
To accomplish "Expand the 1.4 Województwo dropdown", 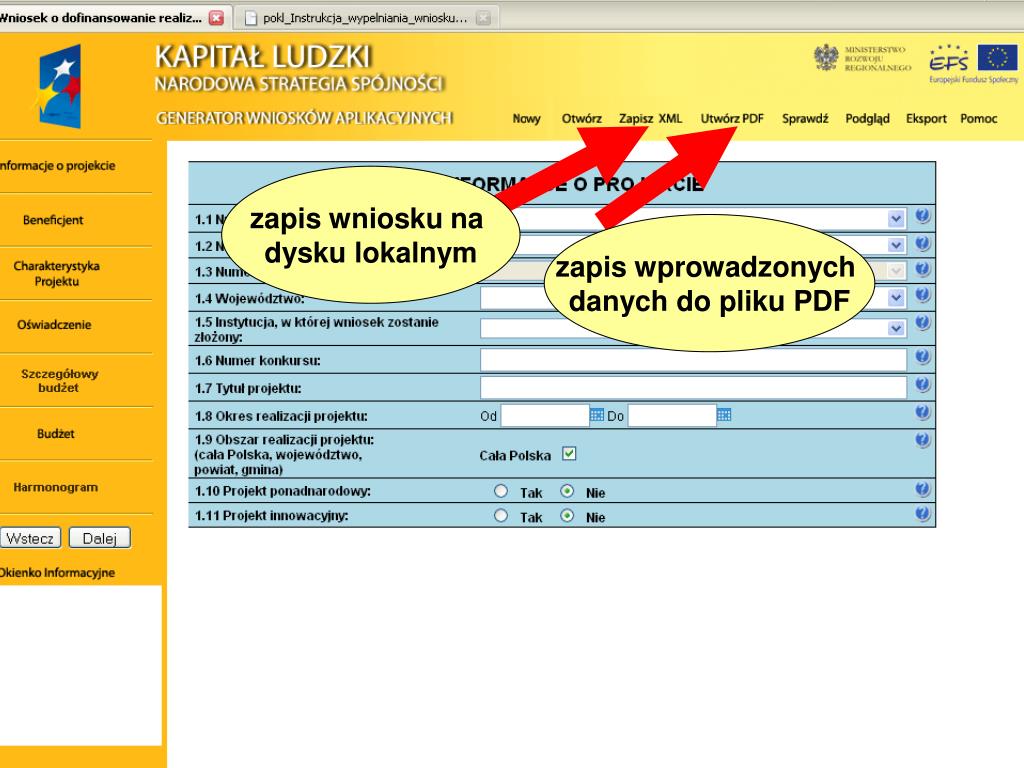I will pyautogui.click(x=897, y=298).
